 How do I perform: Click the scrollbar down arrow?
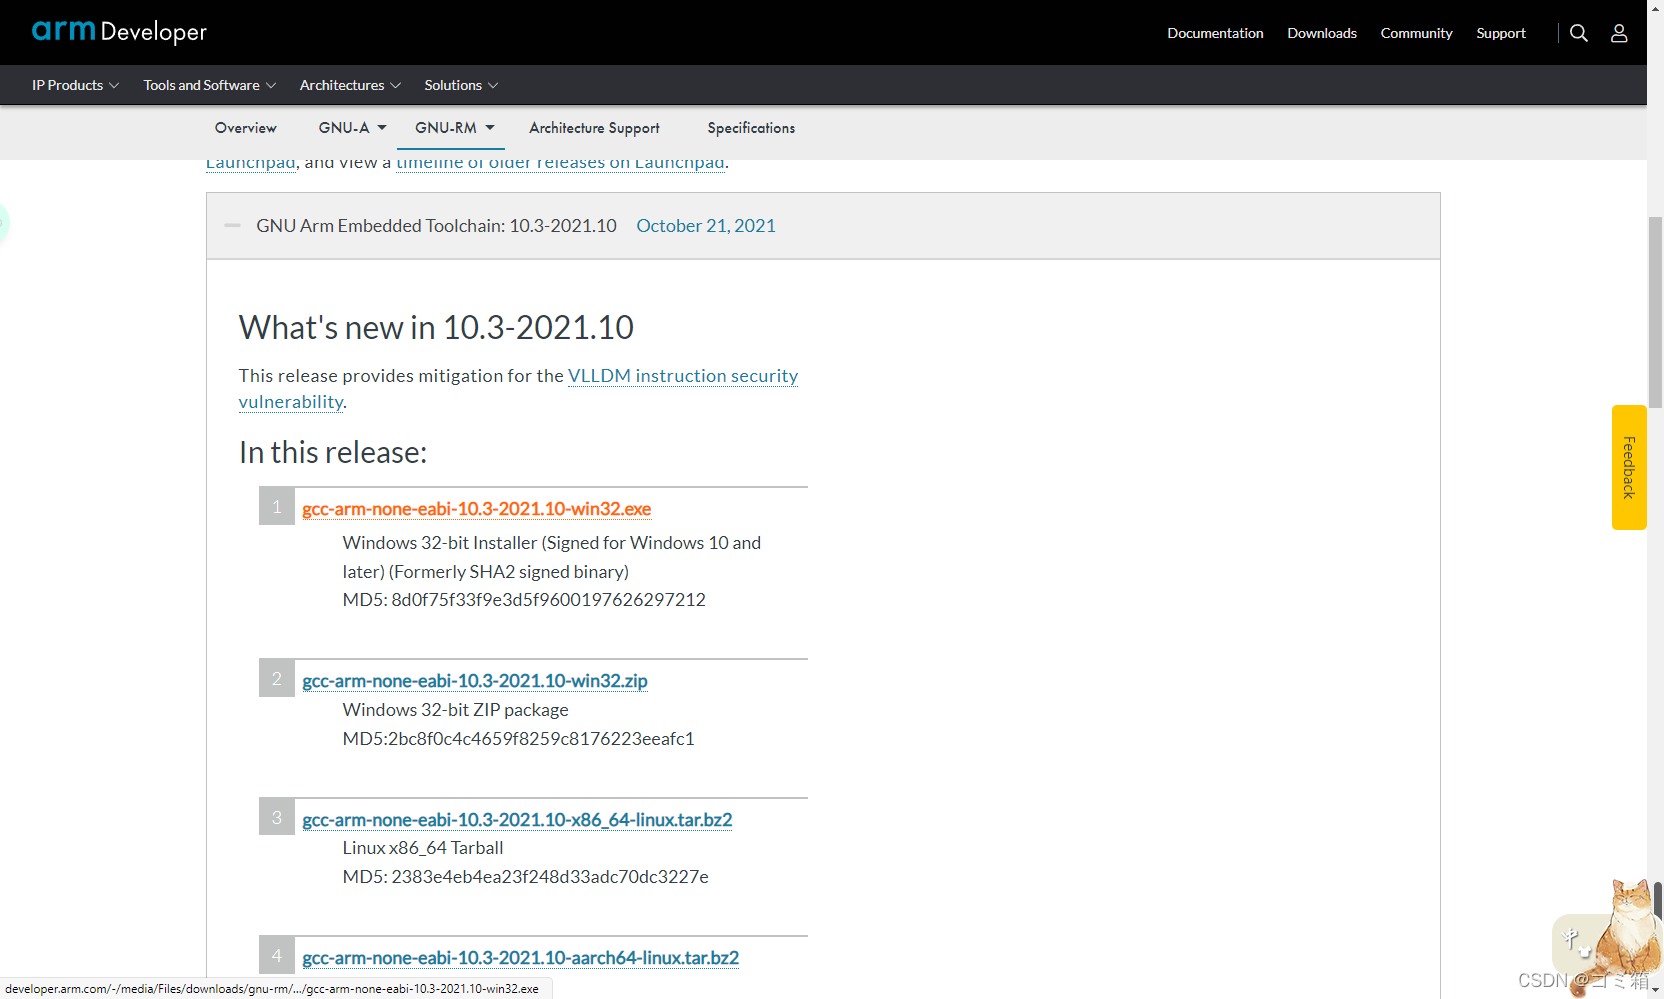[1655, 990]
